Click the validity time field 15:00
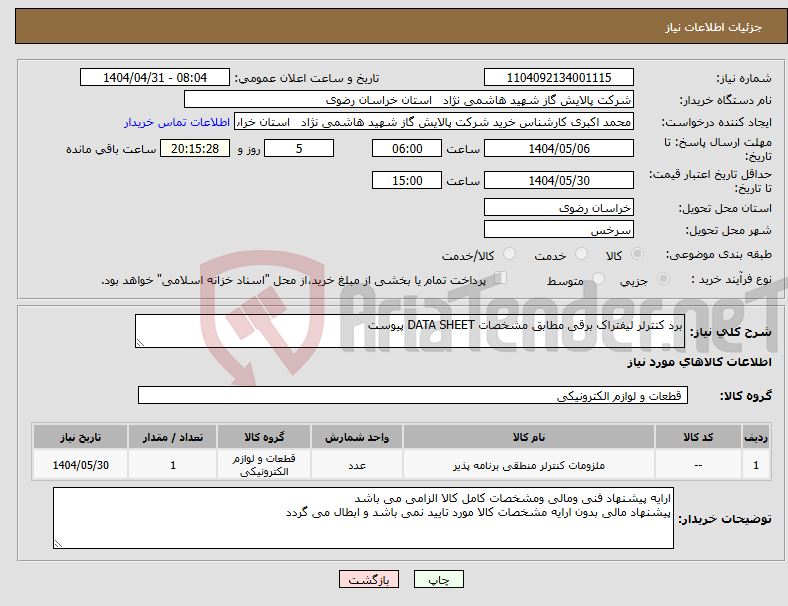The height and width of the screenshot is (606, 788). 407,180
